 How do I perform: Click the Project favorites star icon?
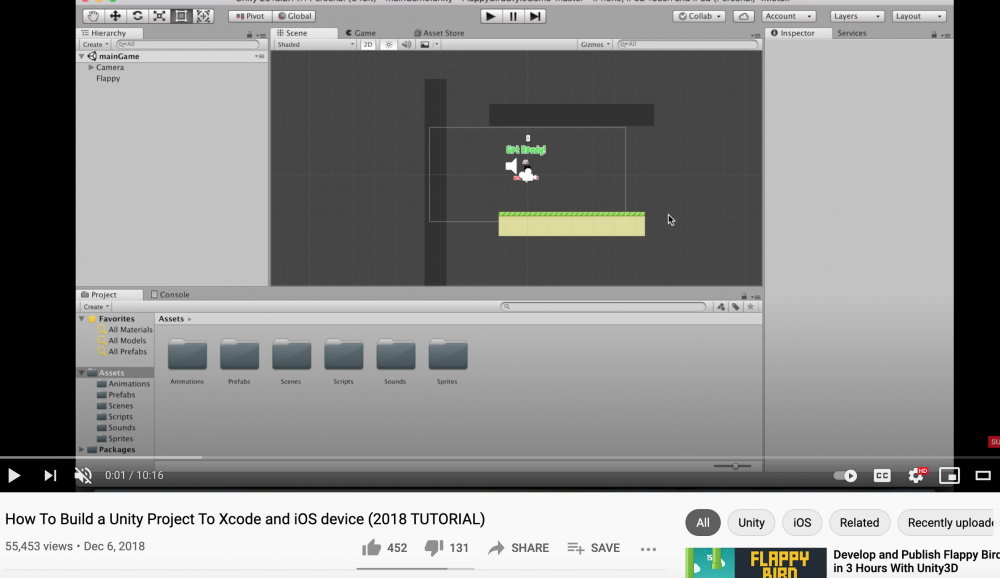751,306
